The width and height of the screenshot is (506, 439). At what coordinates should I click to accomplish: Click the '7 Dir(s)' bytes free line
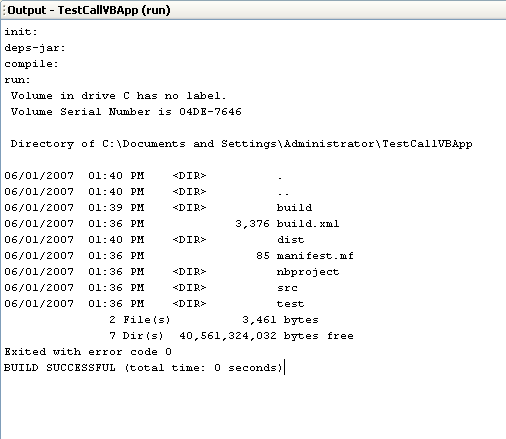point(231,336)
